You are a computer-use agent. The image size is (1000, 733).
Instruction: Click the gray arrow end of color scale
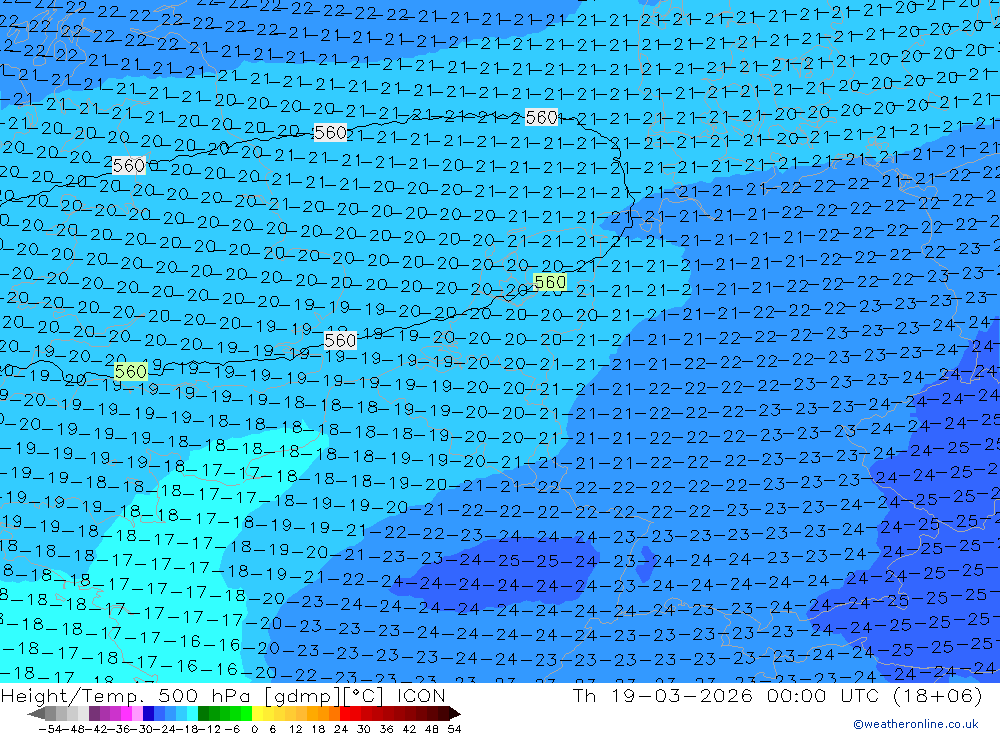click(36, 714)
